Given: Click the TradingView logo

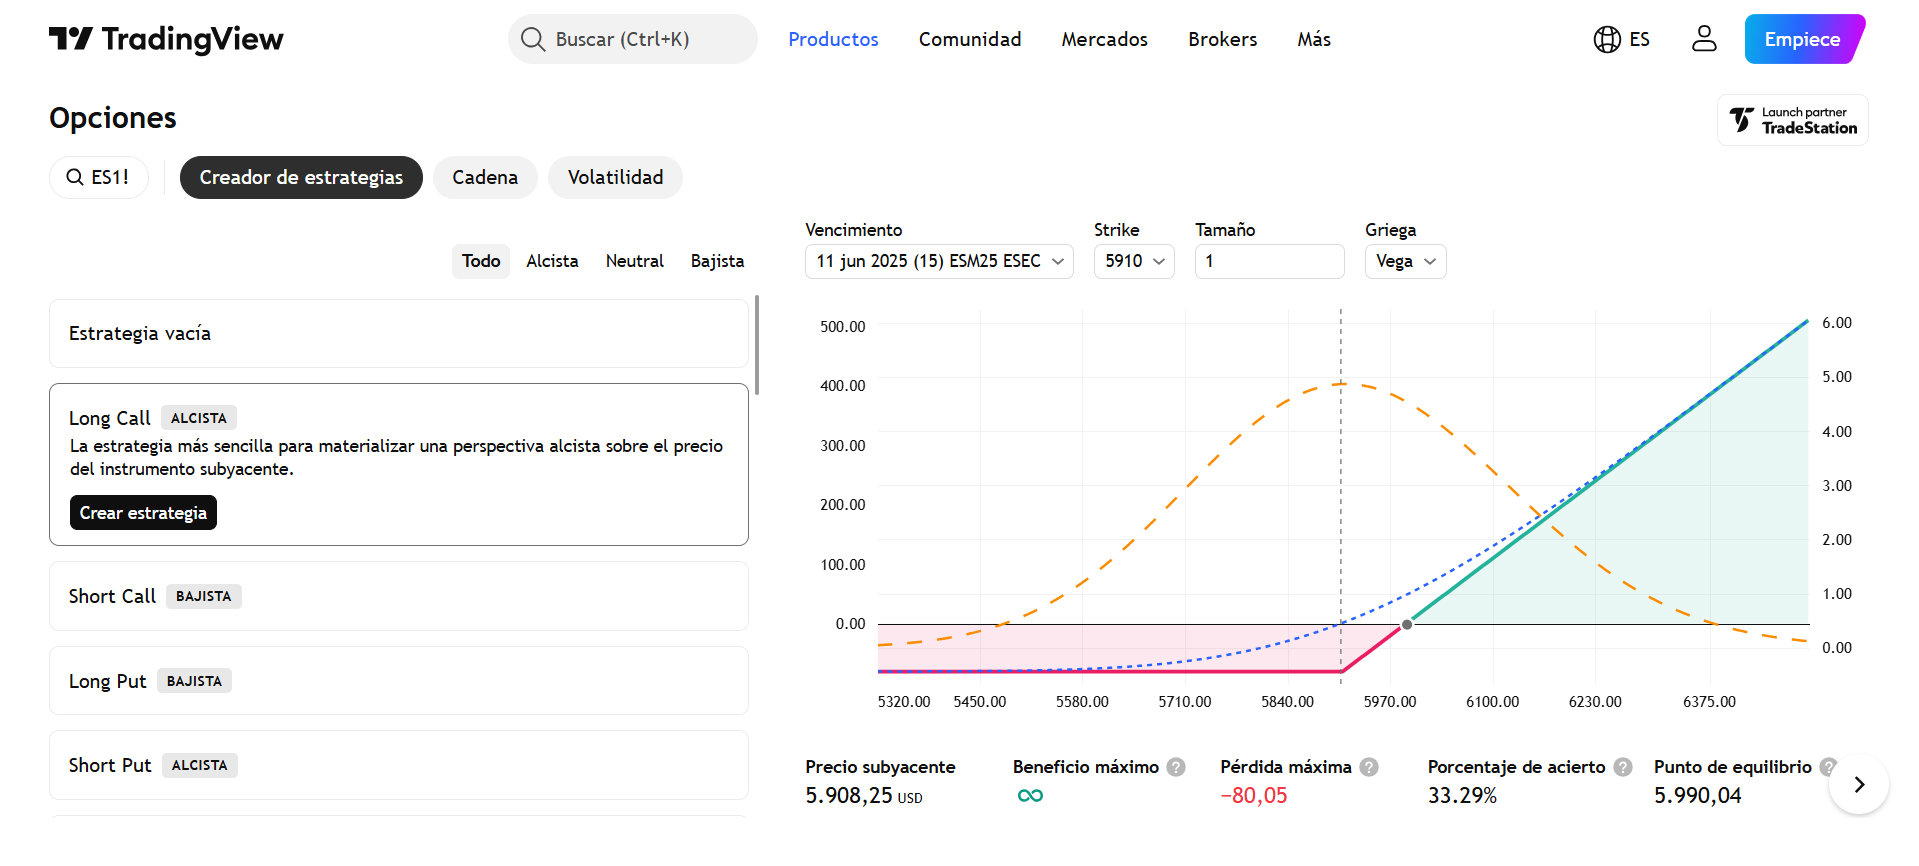Looking at the screenshot, I should pos(166,39).
